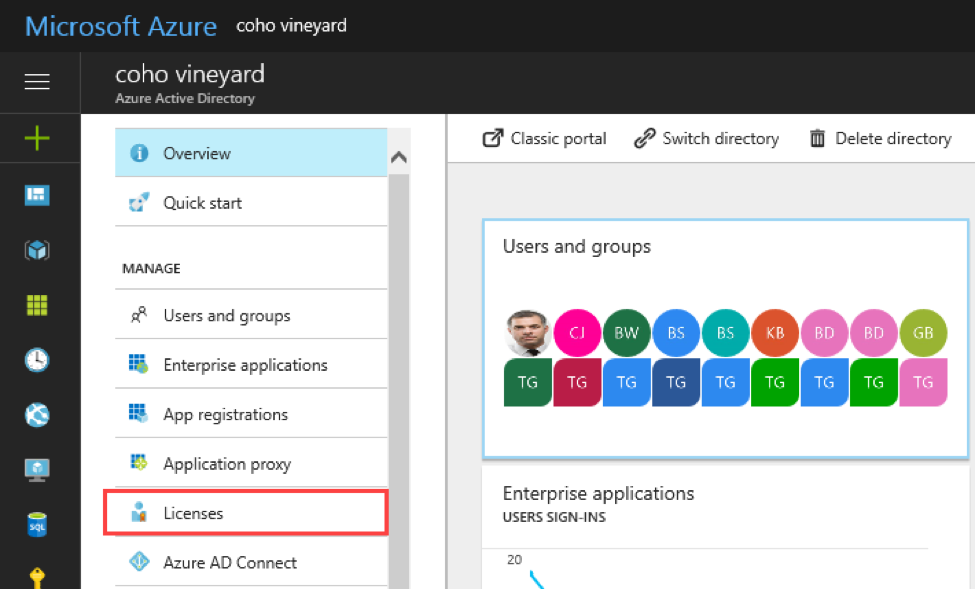Click the Switch directory chain icon
The width and height of the screenshot is (975, 589).
click(645, 138)
